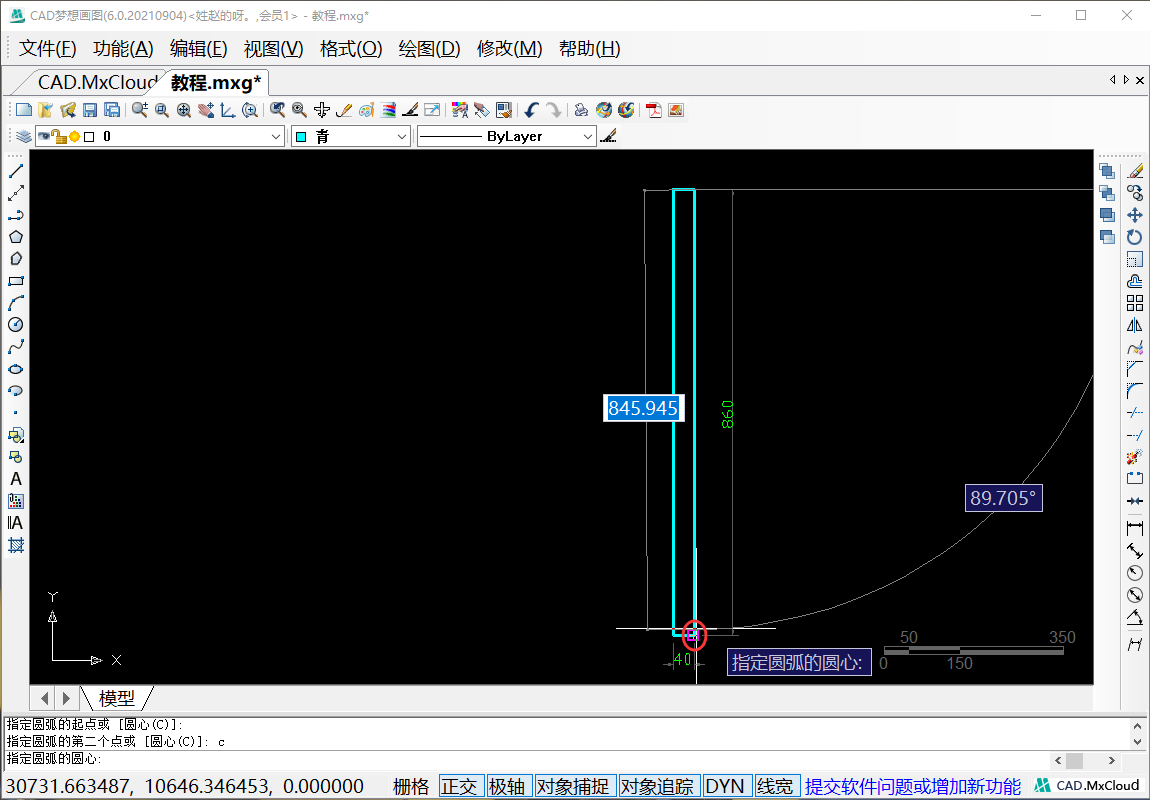Click 提交软件问题或增加新功能 link
Viewport: 1150px width, 800px height.
[913, 787]
